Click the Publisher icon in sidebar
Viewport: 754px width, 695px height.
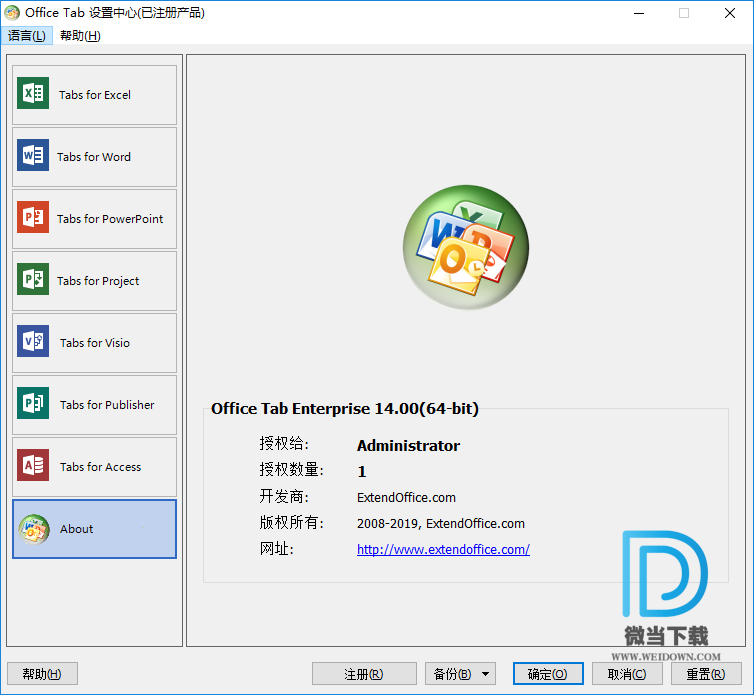(x=33, y=403)
